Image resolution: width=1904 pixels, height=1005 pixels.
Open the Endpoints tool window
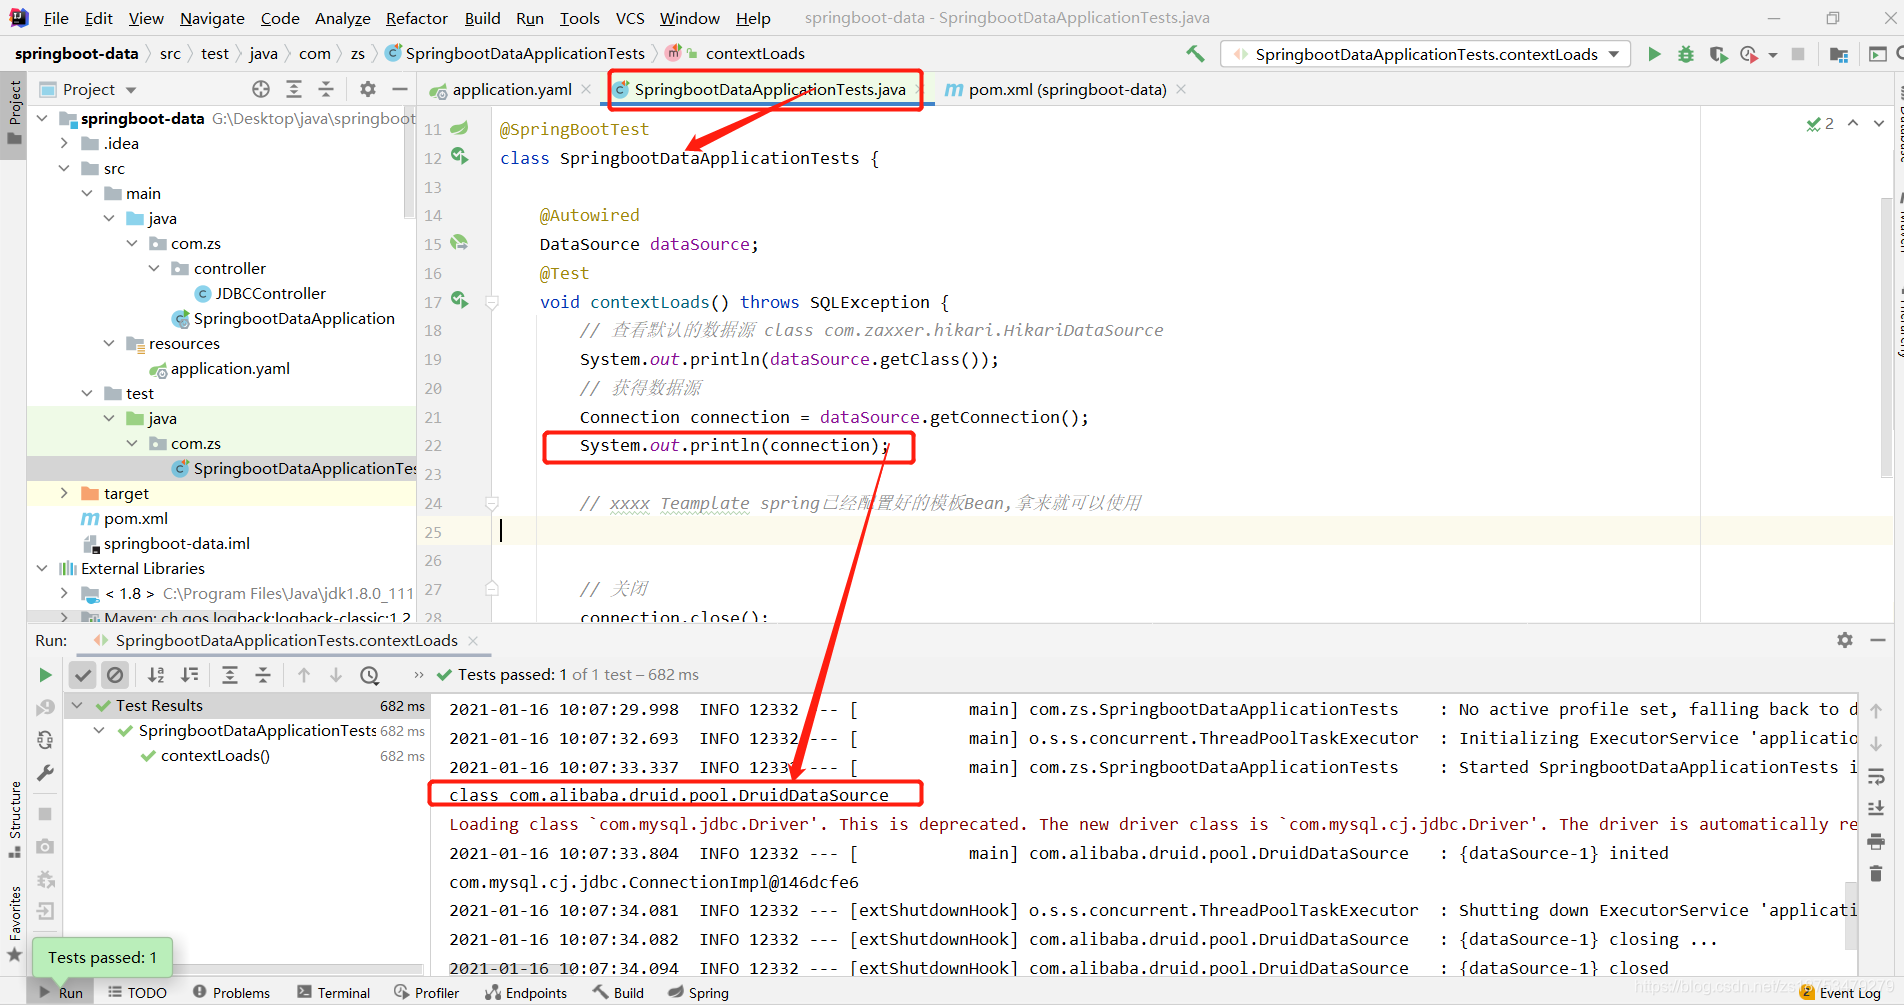(x=525, y=992)
